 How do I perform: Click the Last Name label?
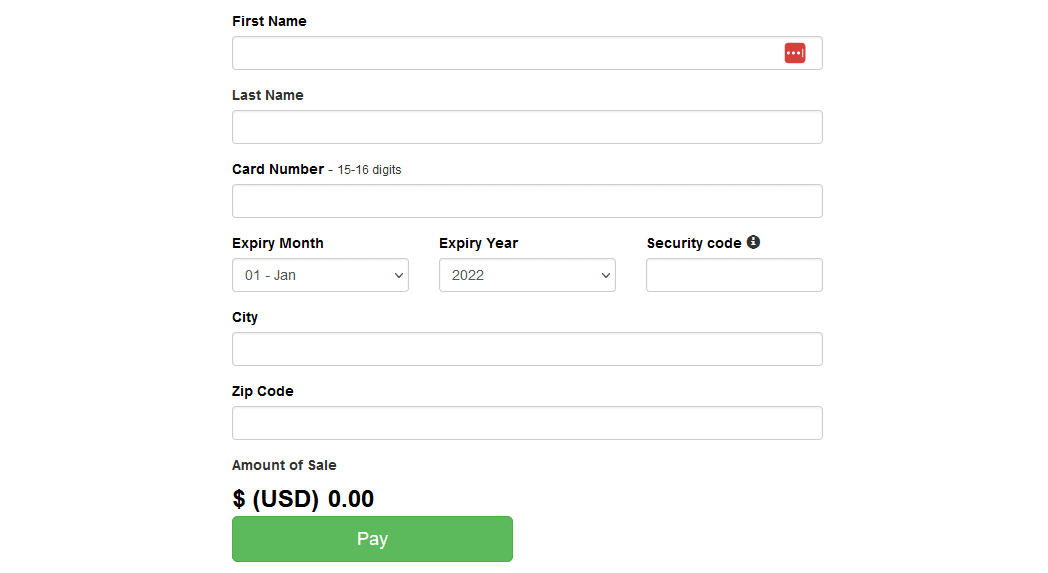tap(267, 95)
